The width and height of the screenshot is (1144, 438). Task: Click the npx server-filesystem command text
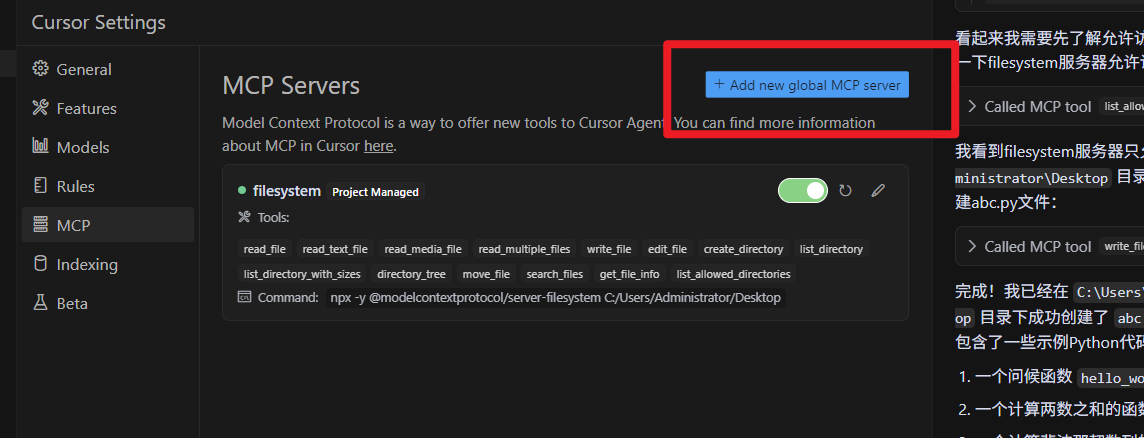tap(556, 298)
